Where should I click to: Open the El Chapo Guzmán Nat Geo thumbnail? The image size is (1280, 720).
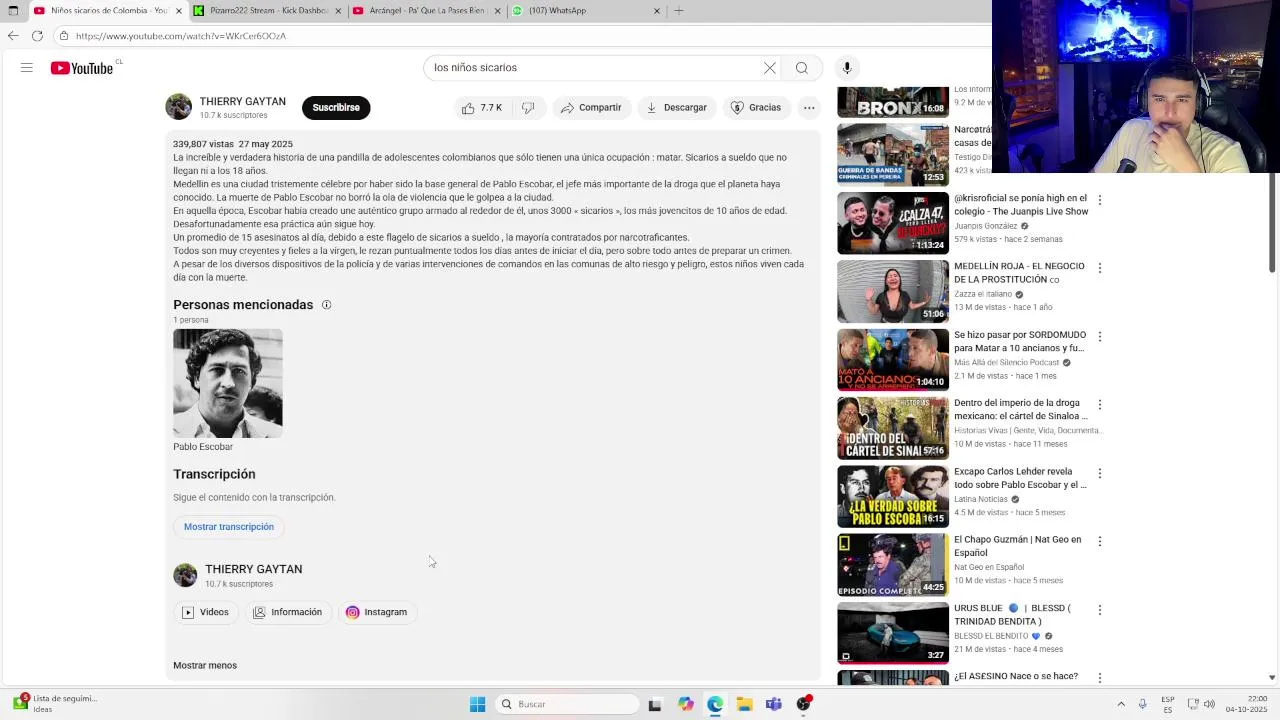(893, 564)
